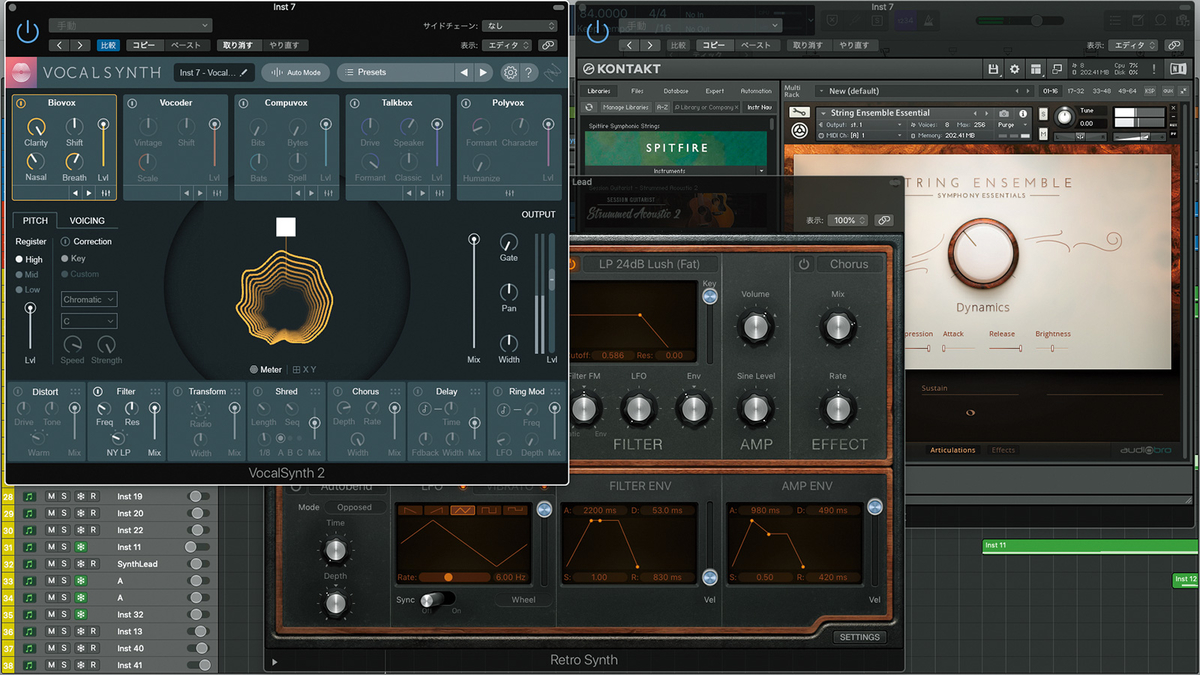Open Kontakt Automation tab
This screenshot has width=1200, height=675.
pyautogui.click(x=755, y=91)
